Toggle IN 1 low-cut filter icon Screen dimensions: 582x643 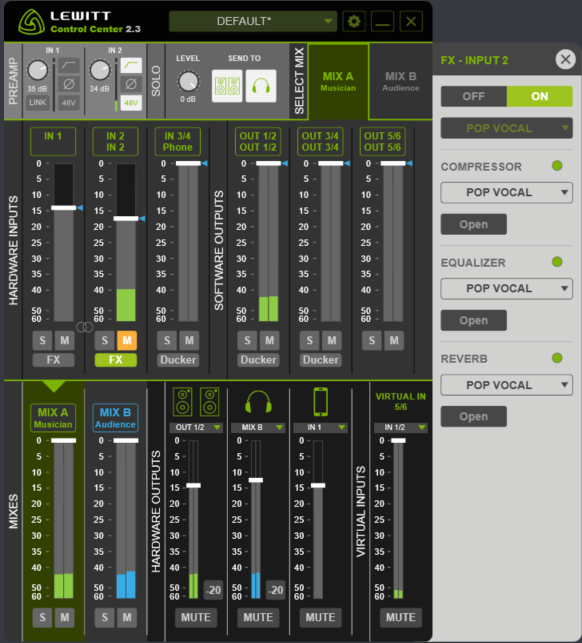[68, 65]
